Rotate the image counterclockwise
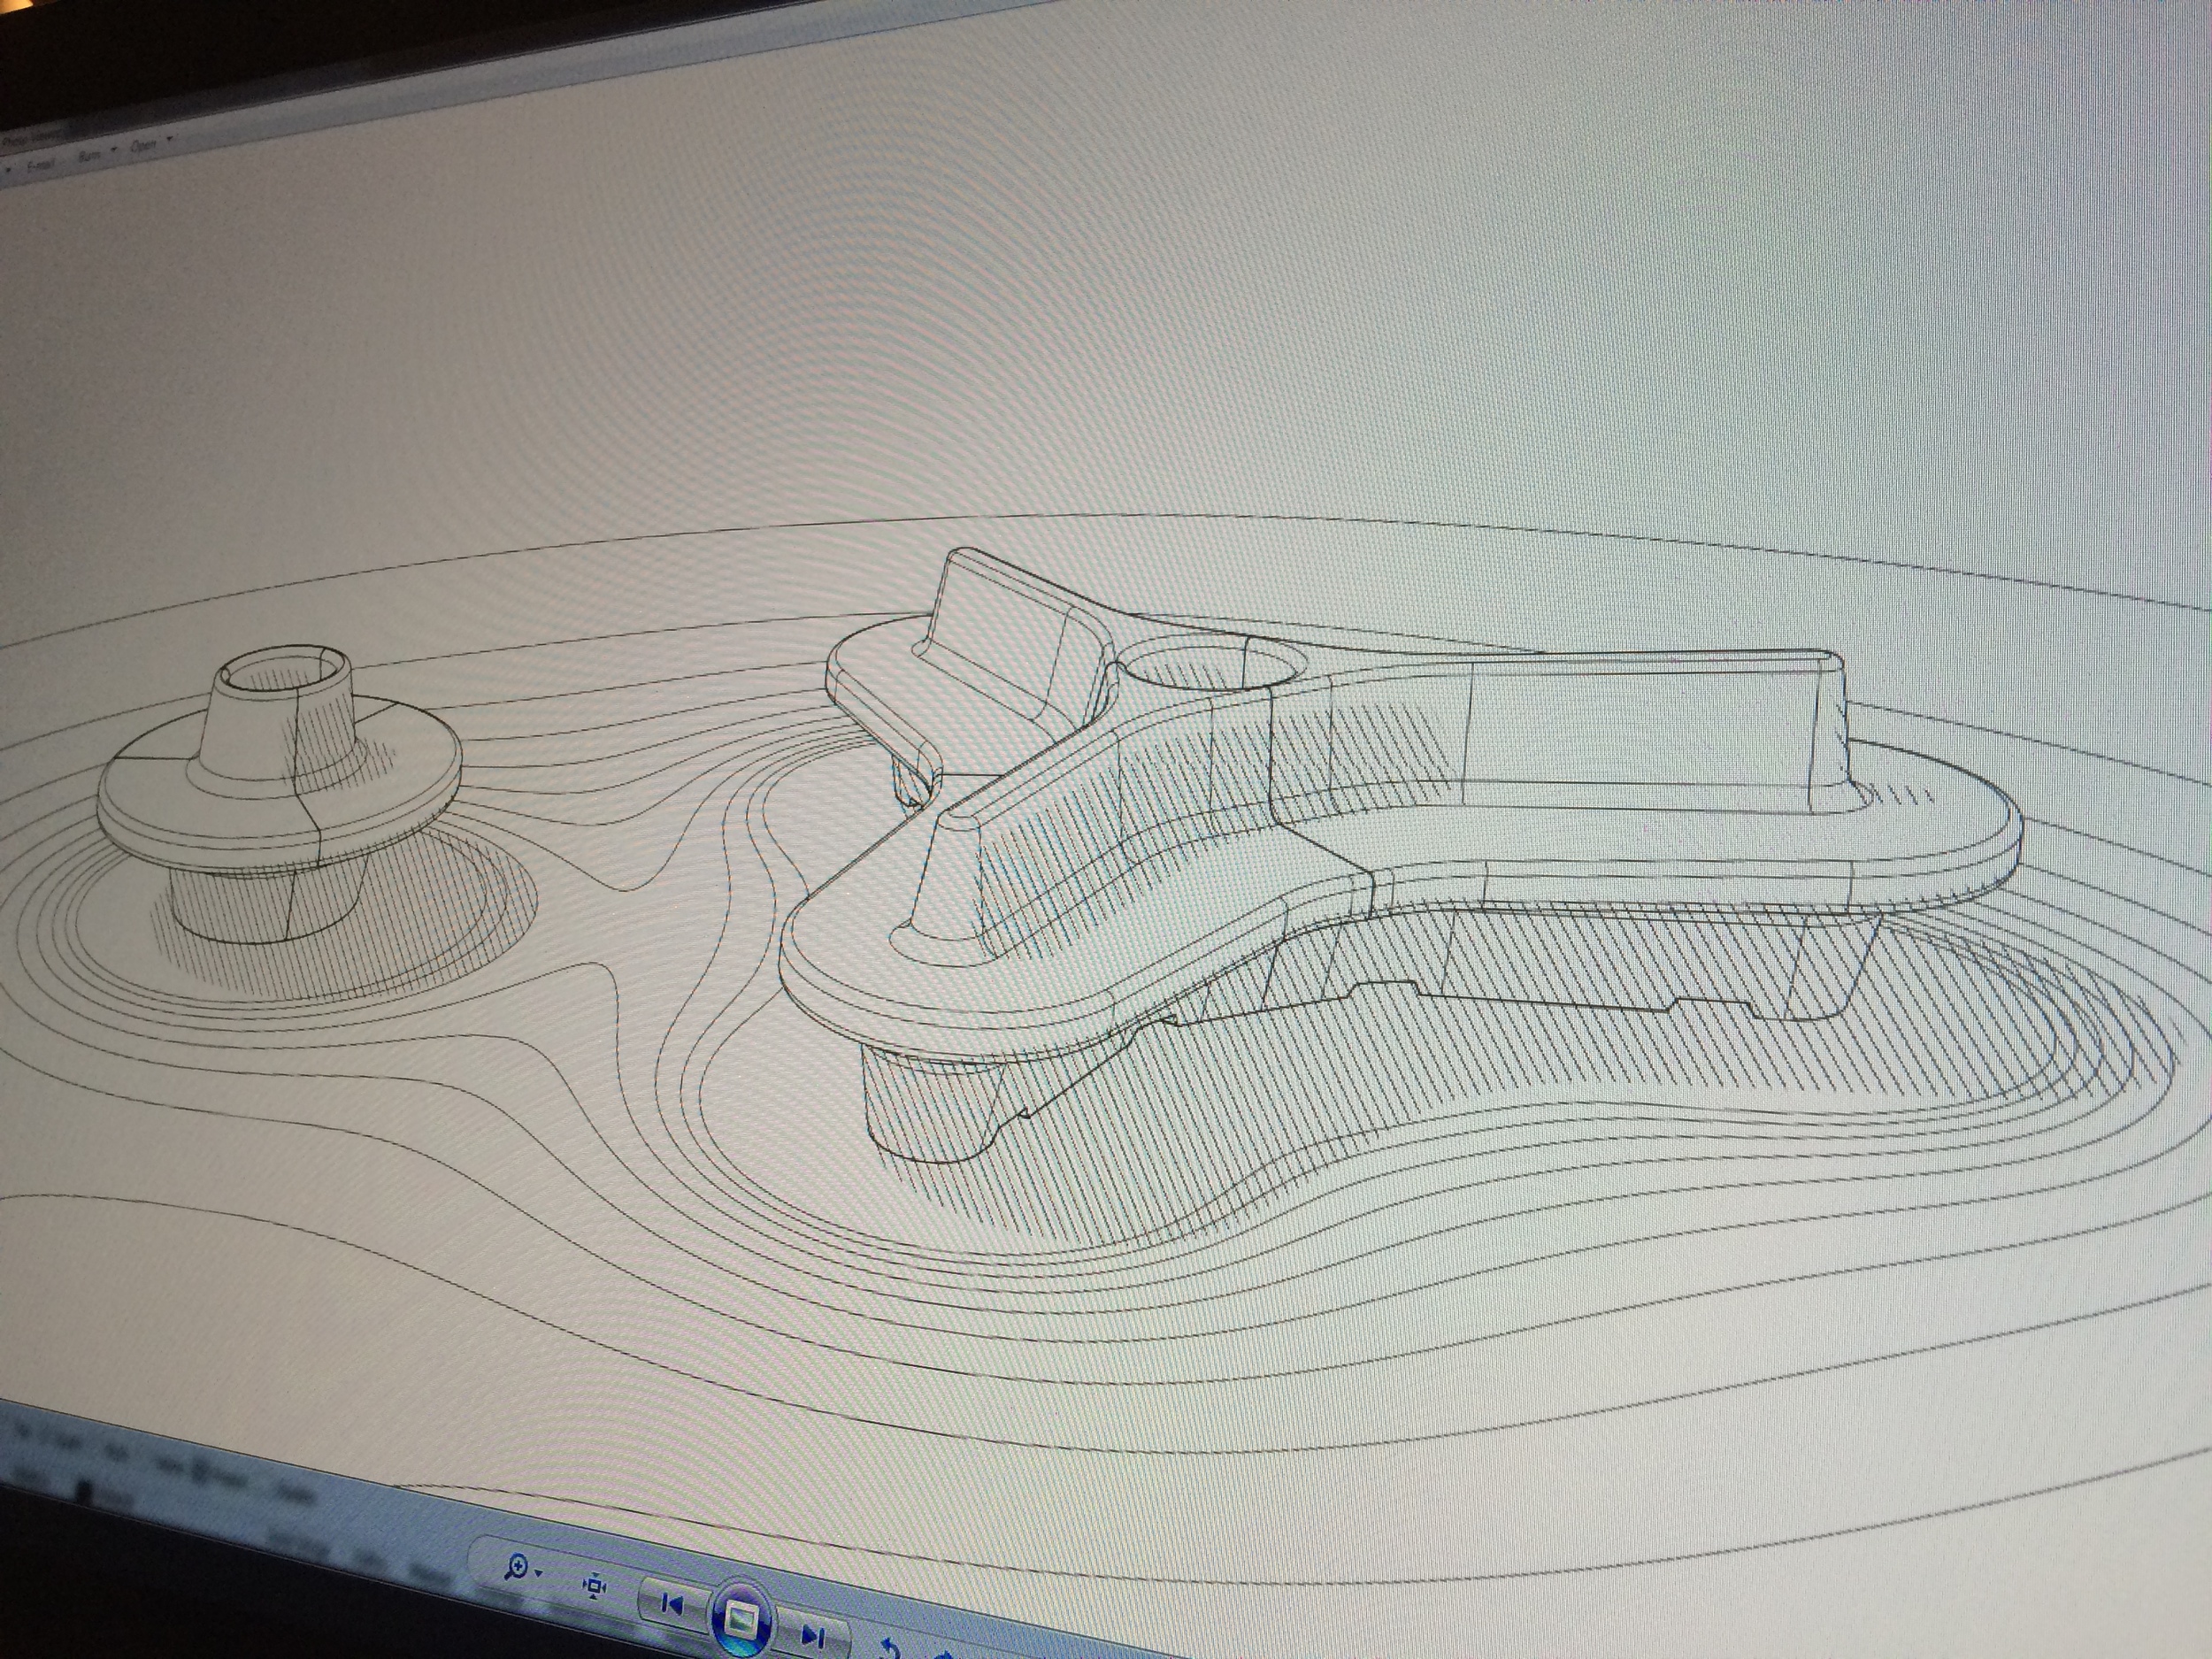This screenshot has width=2212, height=1659. pos(892,1648)
